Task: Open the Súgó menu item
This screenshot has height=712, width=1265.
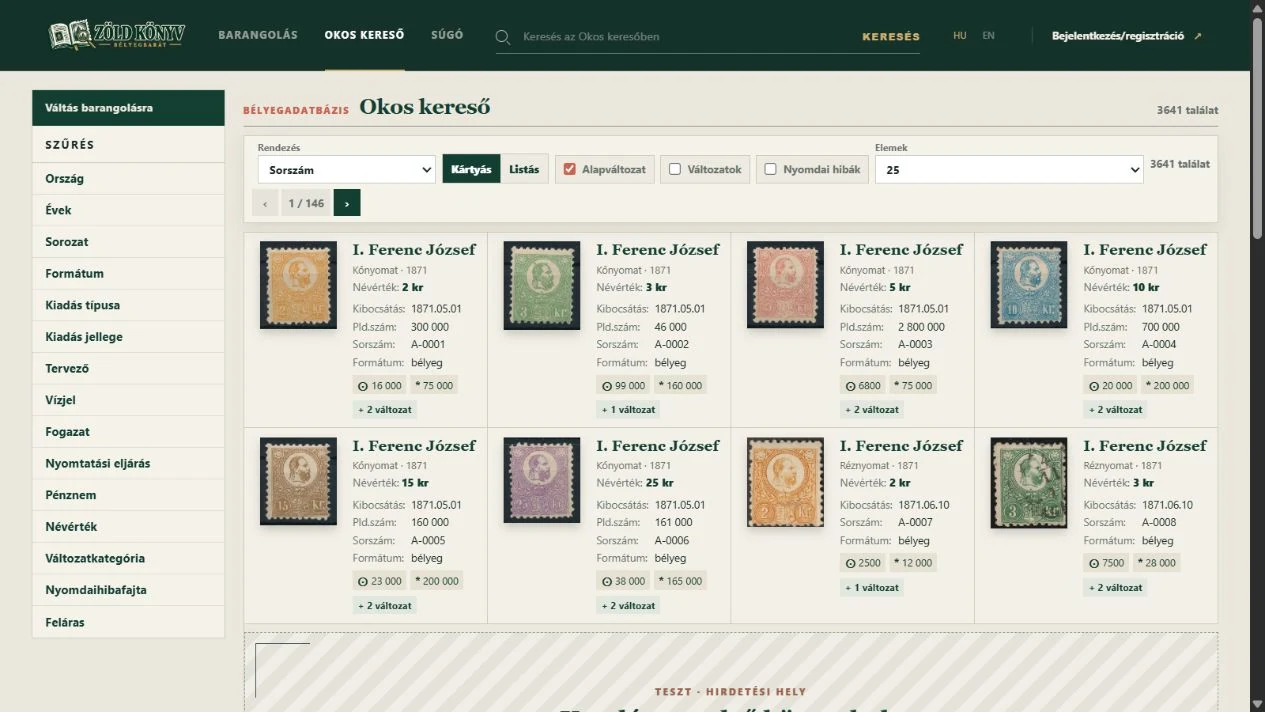Action: 447,35
